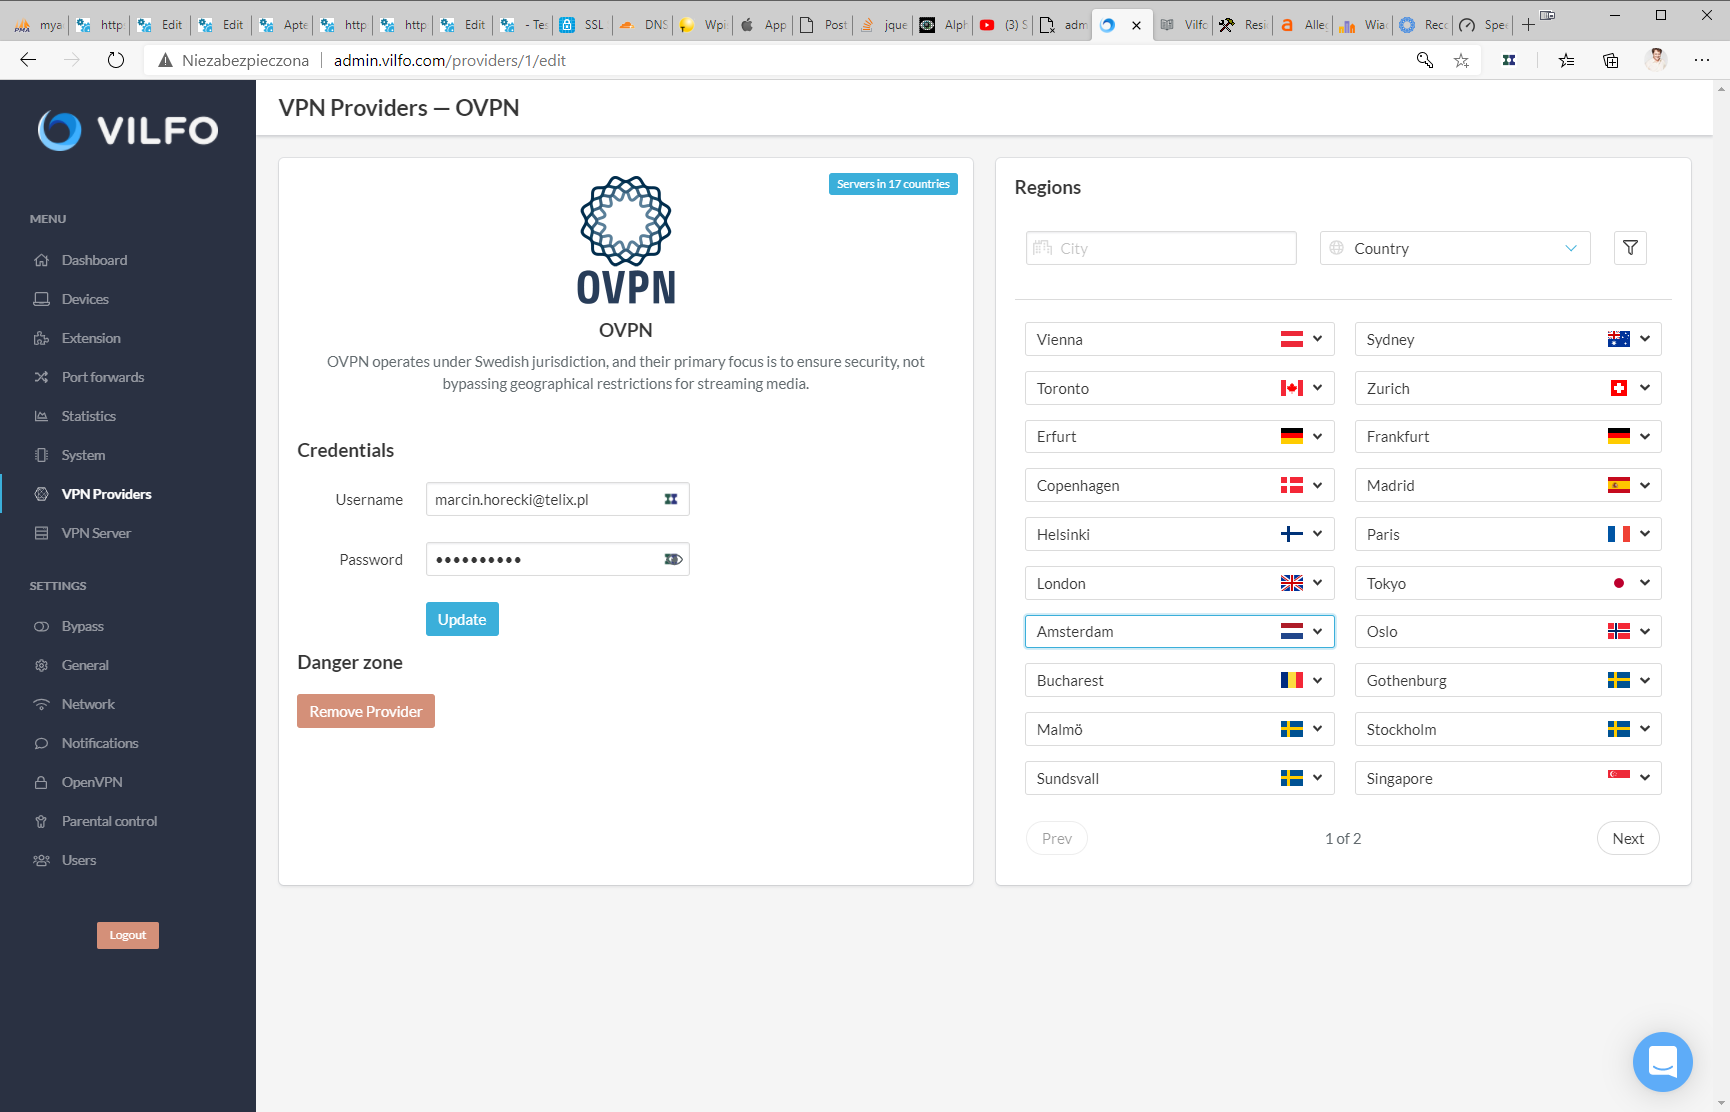1730x1112 pixels.
Task: Click the General gear icon
Action: [41, 665]
